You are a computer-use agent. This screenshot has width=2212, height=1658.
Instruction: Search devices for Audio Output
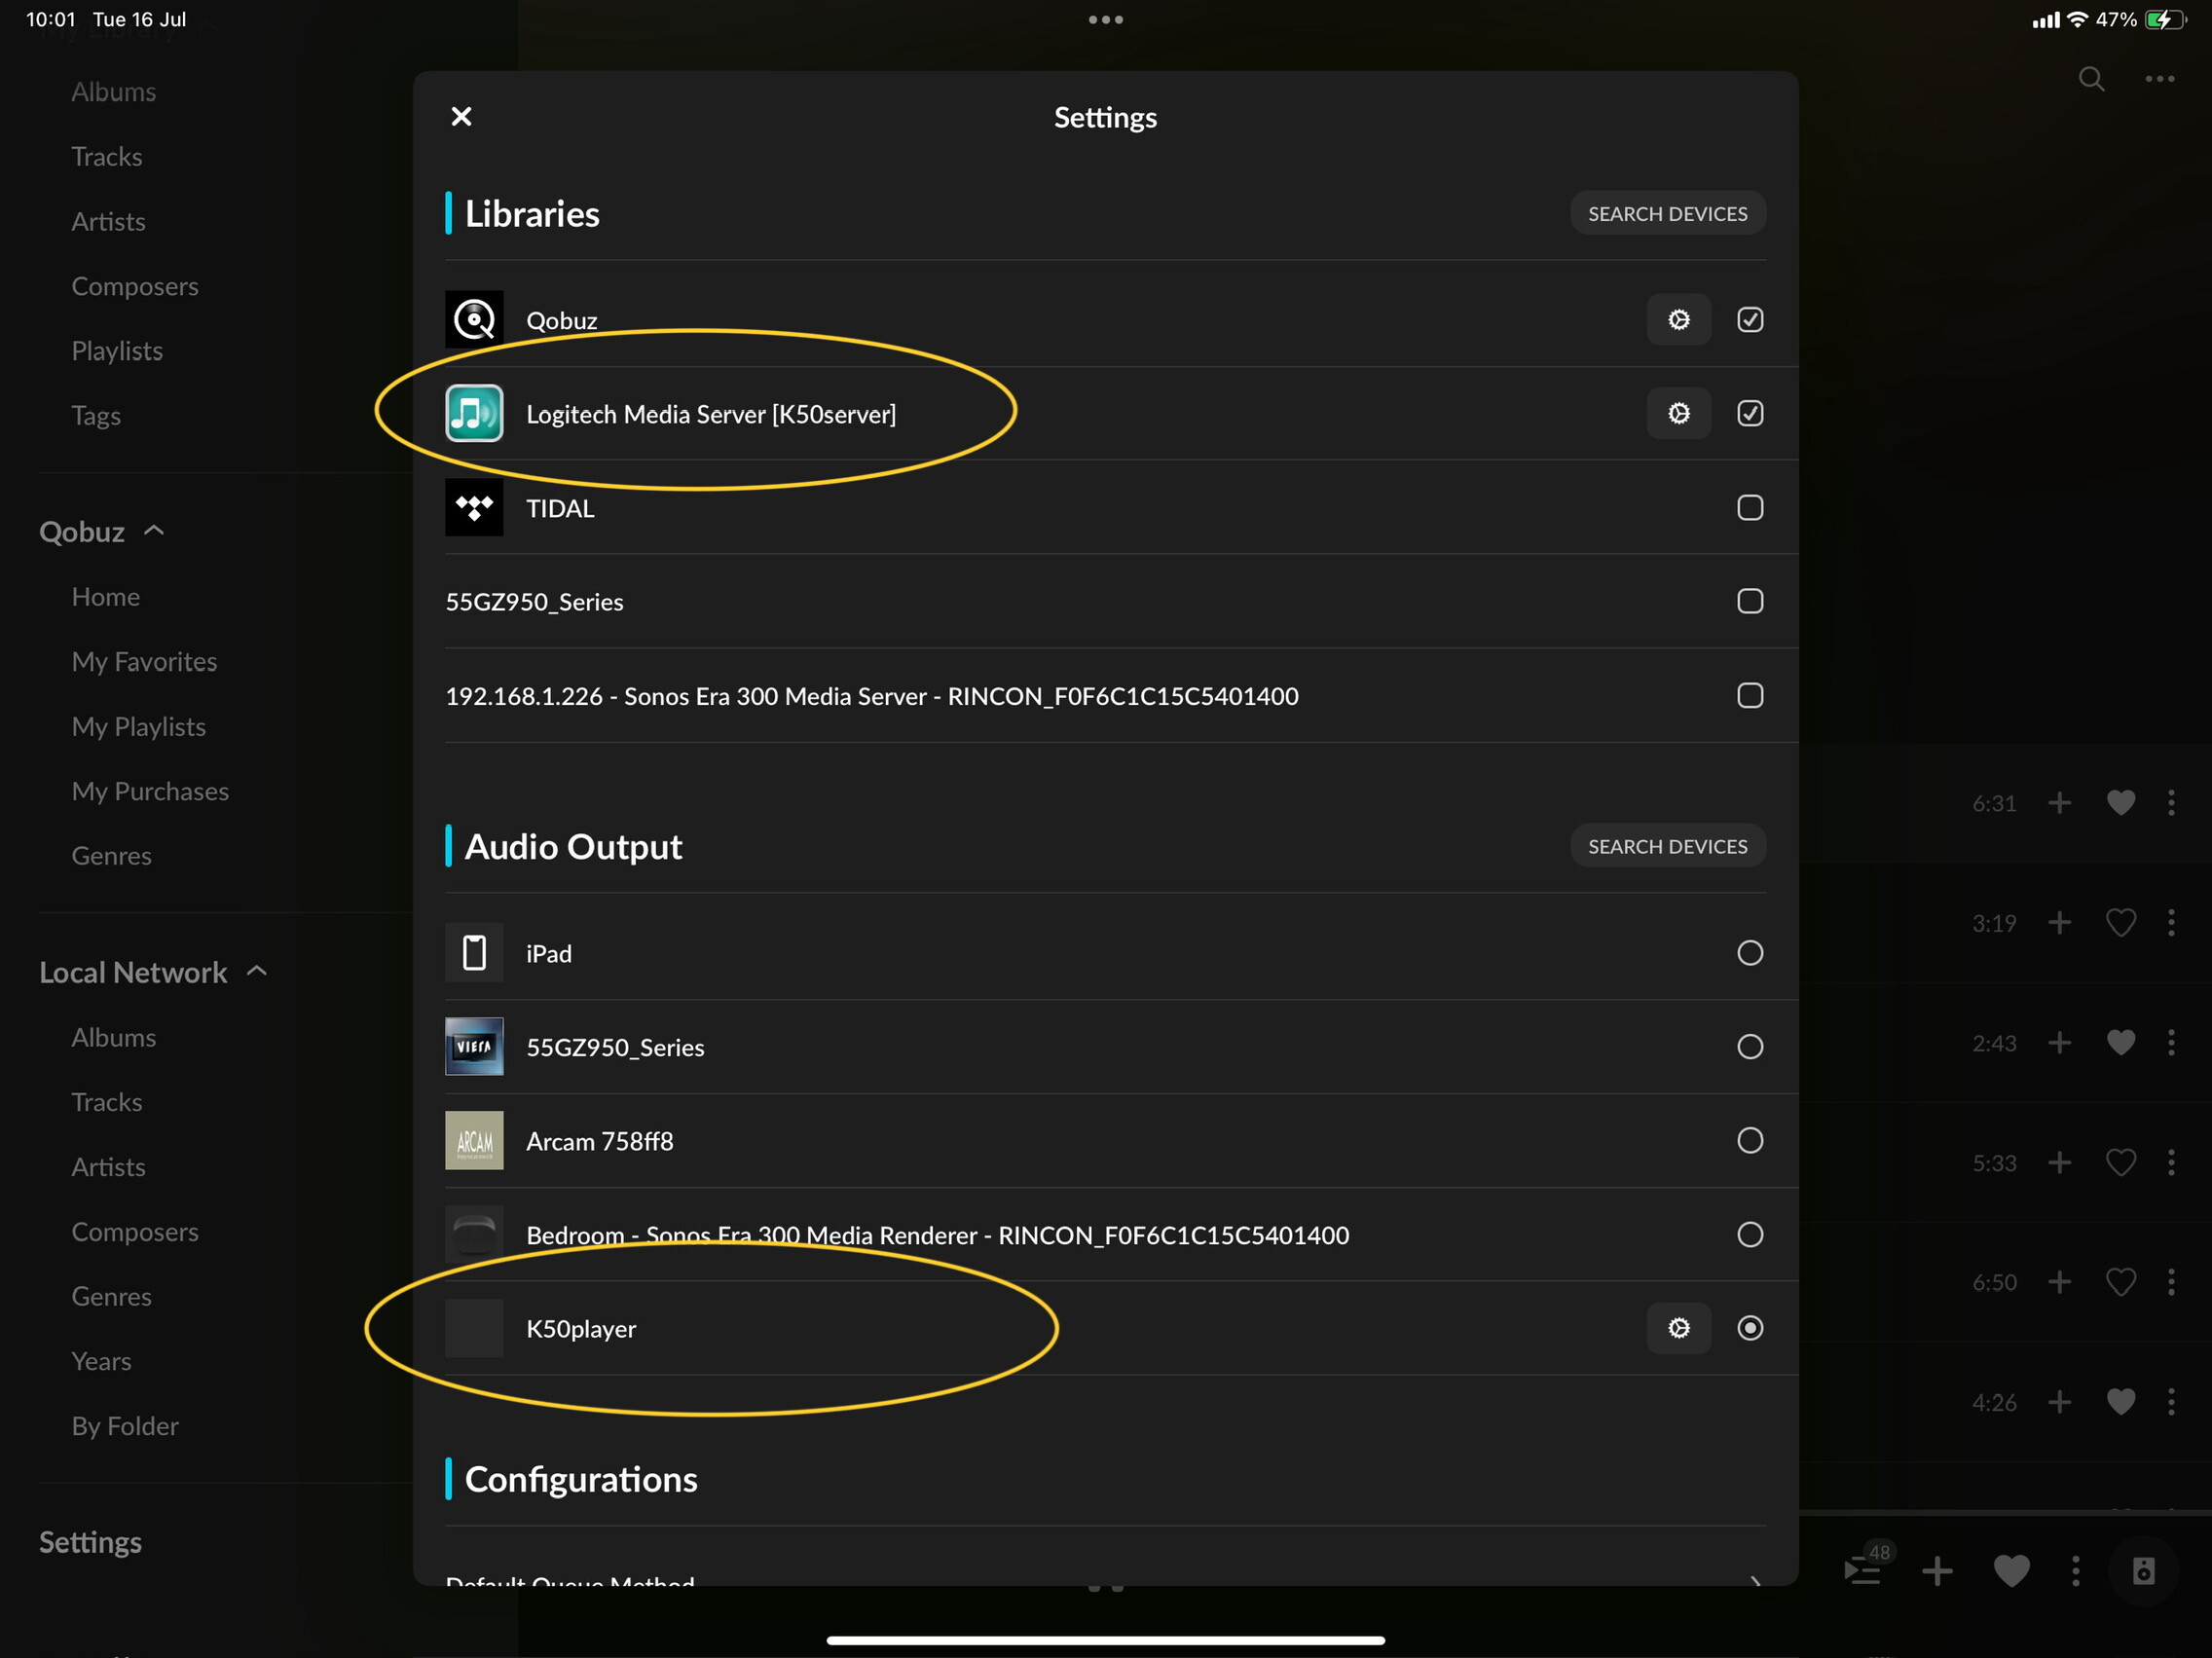click(1667, 847)
